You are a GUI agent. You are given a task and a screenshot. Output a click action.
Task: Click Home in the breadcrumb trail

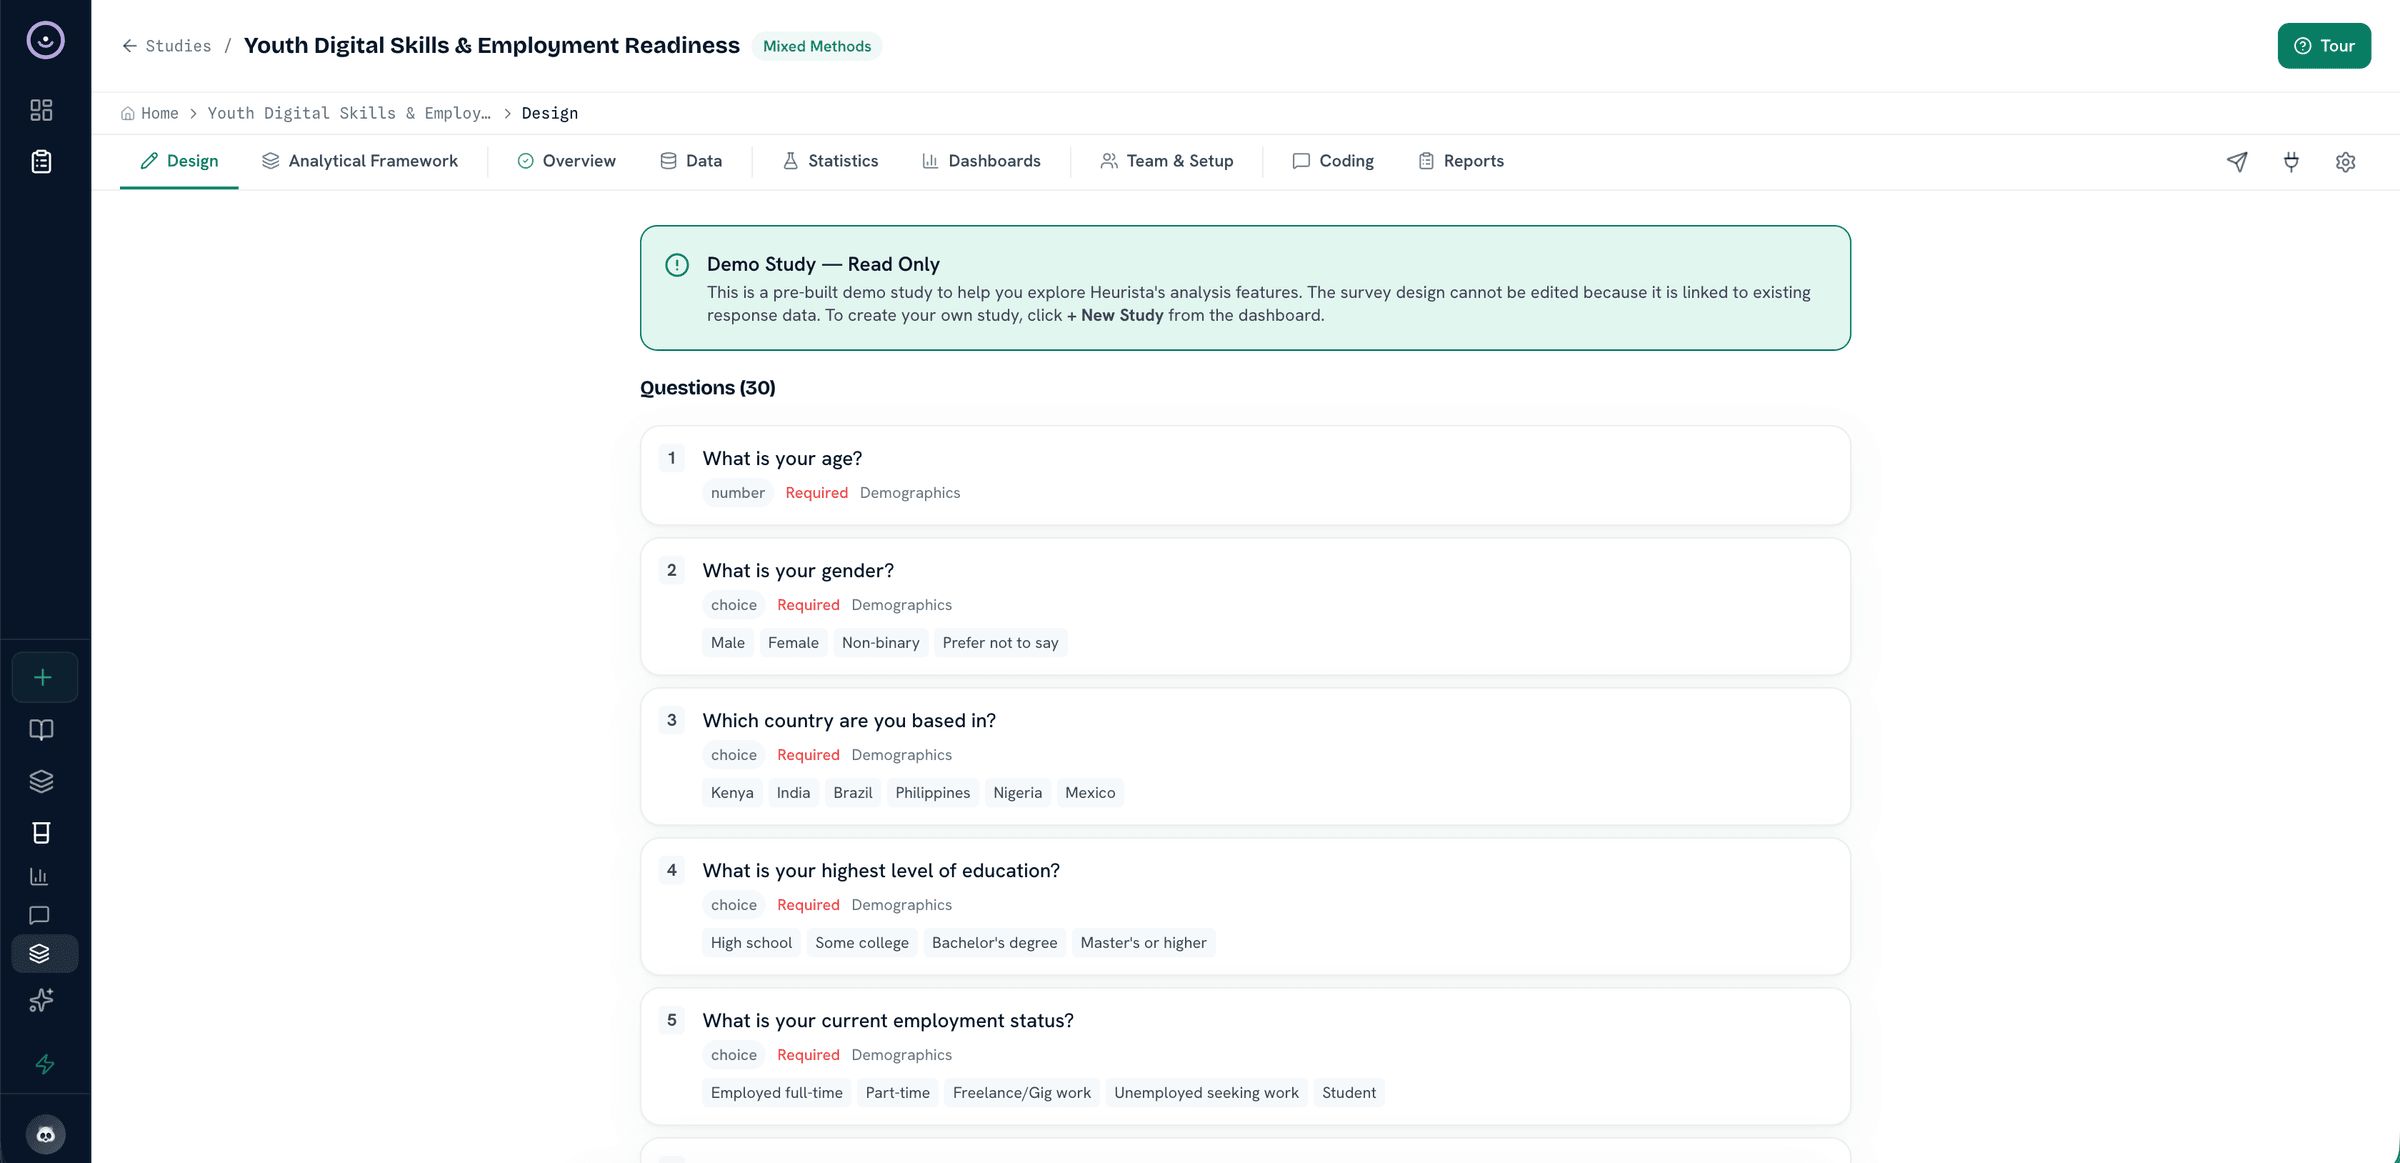coord(160,114)
